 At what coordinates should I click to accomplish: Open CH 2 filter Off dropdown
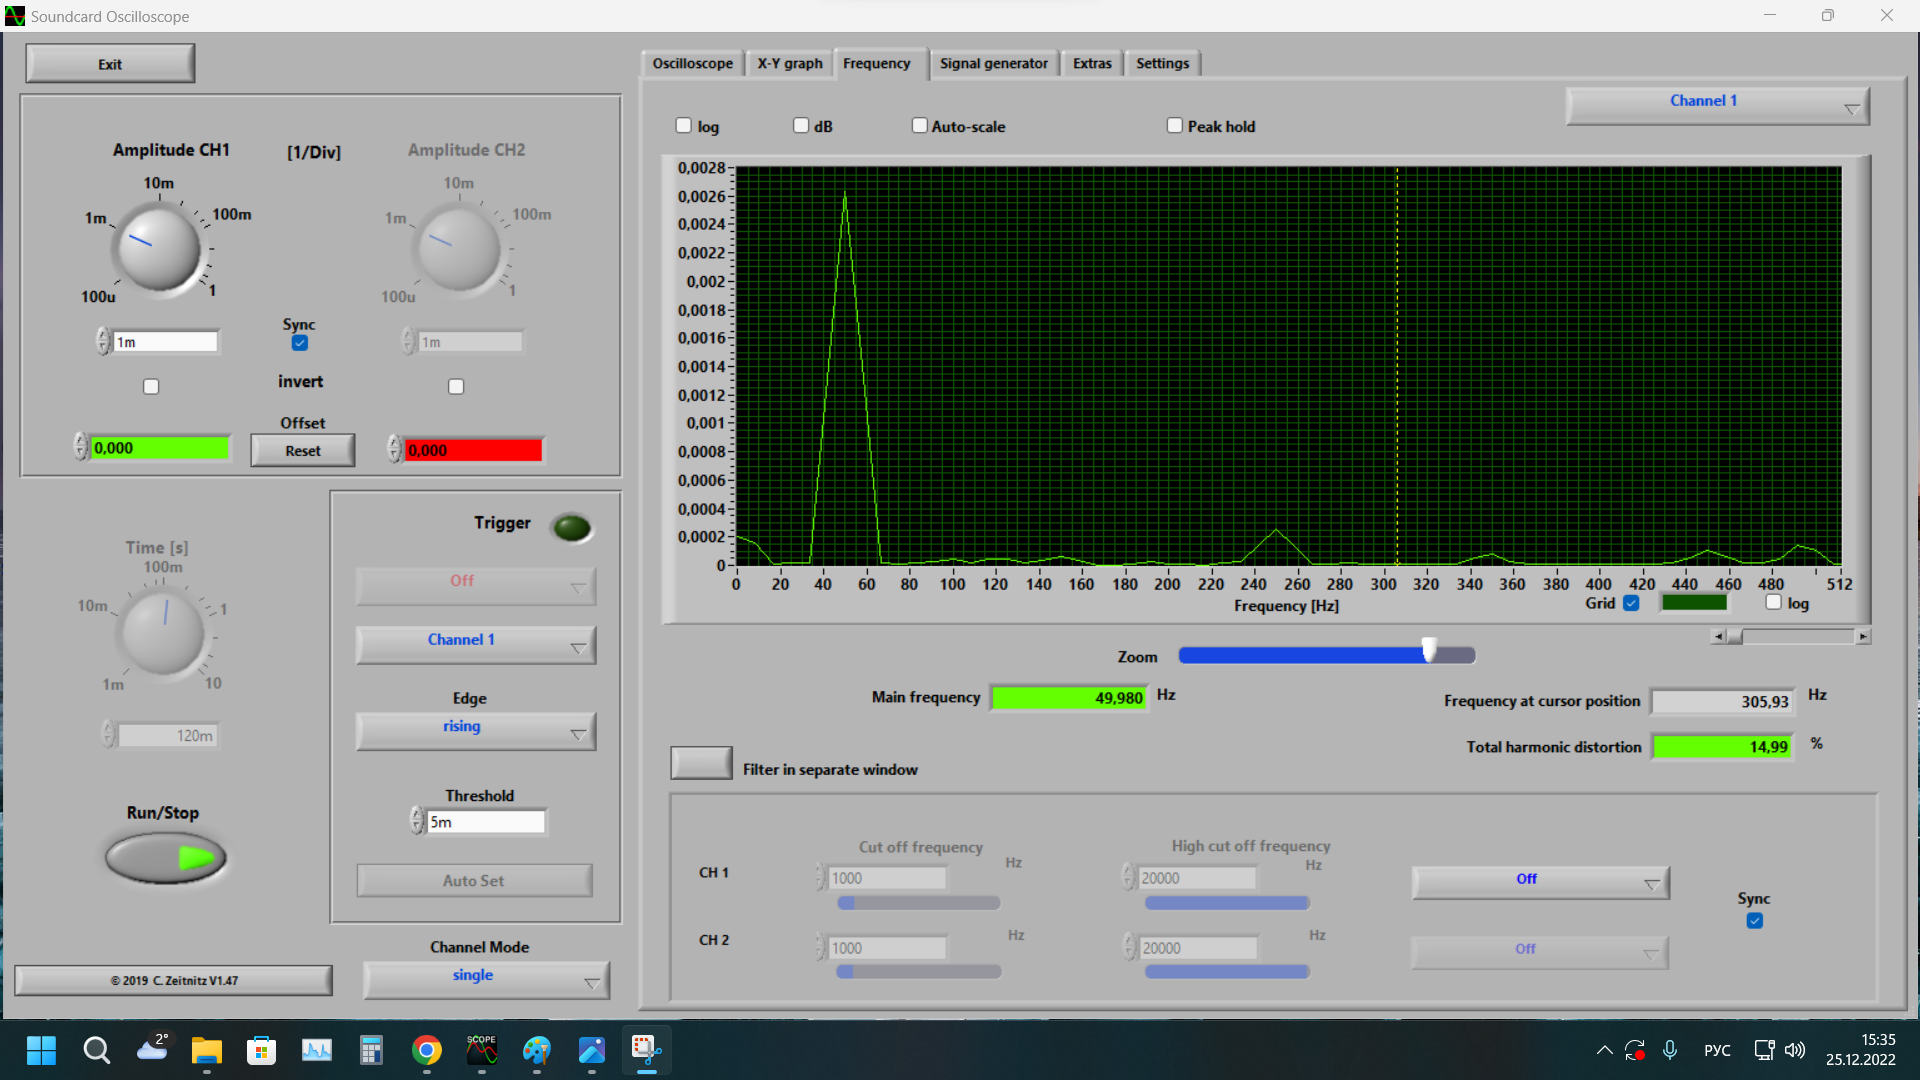pyautogui.click(x=1540, y=952)
